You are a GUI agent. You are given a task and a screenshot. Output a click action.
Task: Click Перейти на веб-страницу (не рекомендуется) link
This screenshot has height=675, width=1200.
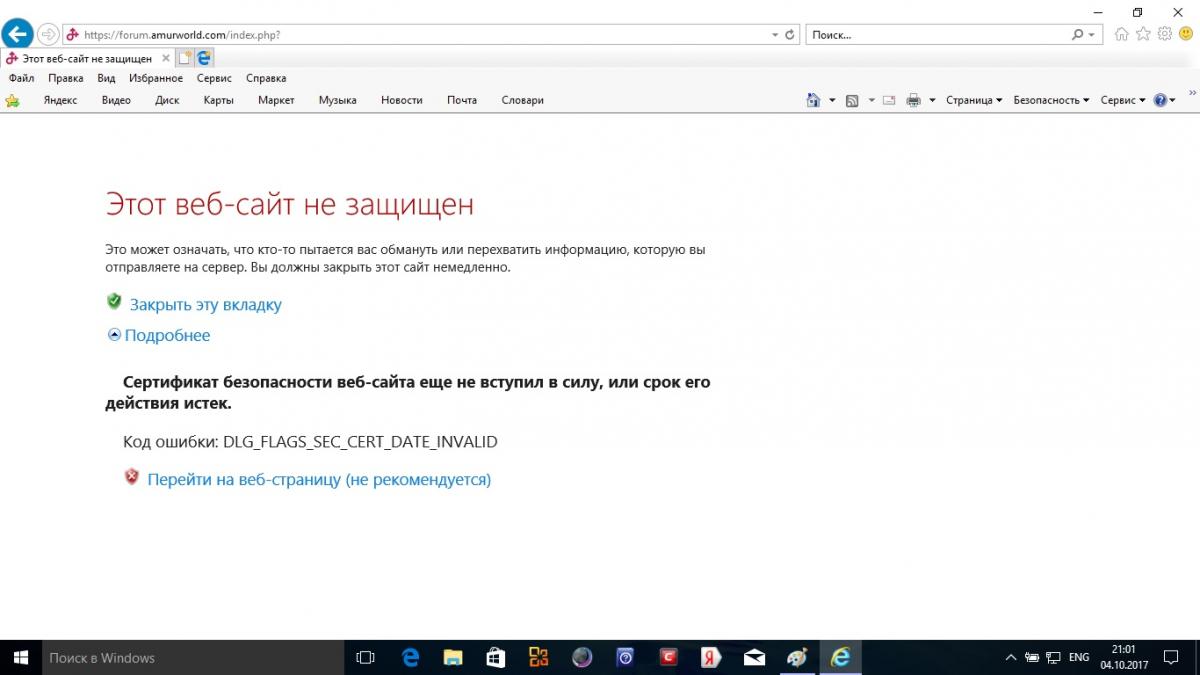coord(318,480)
